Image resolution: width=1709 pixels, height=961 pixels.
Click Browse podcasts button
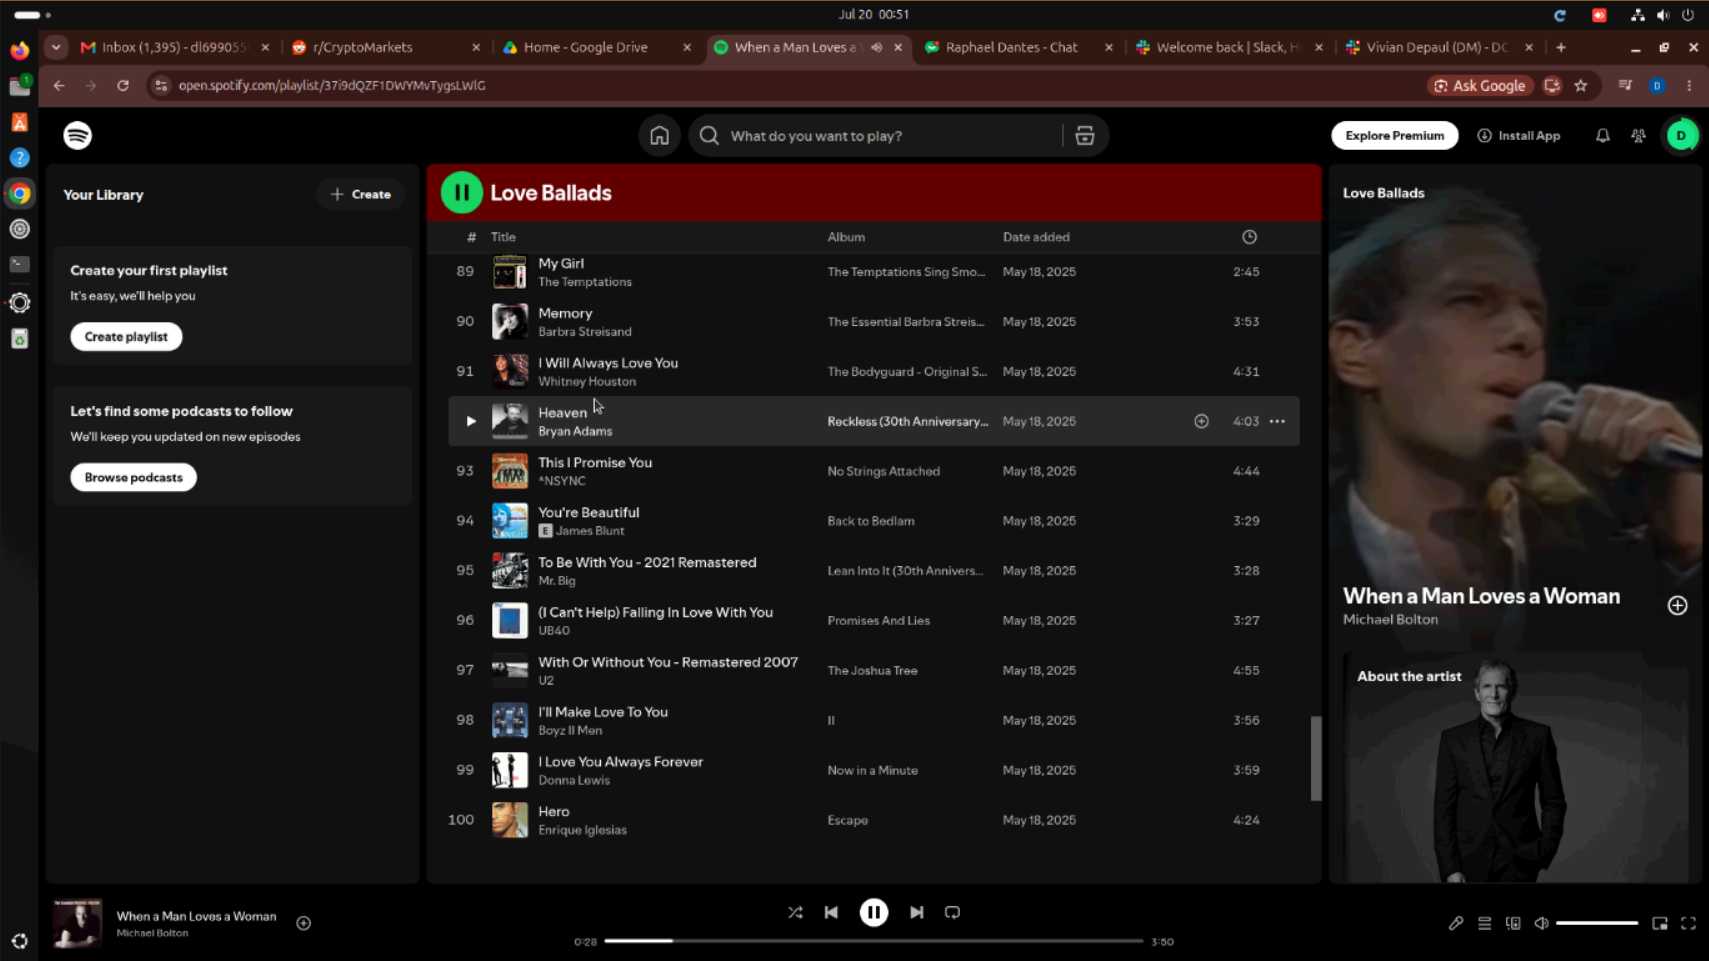133,477
